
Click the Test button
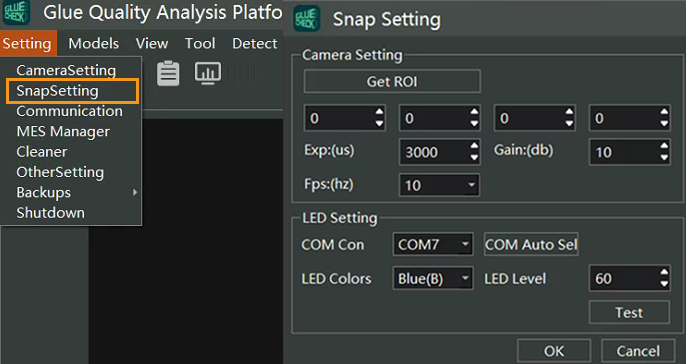pyautogui.click(x=629, y=312)
